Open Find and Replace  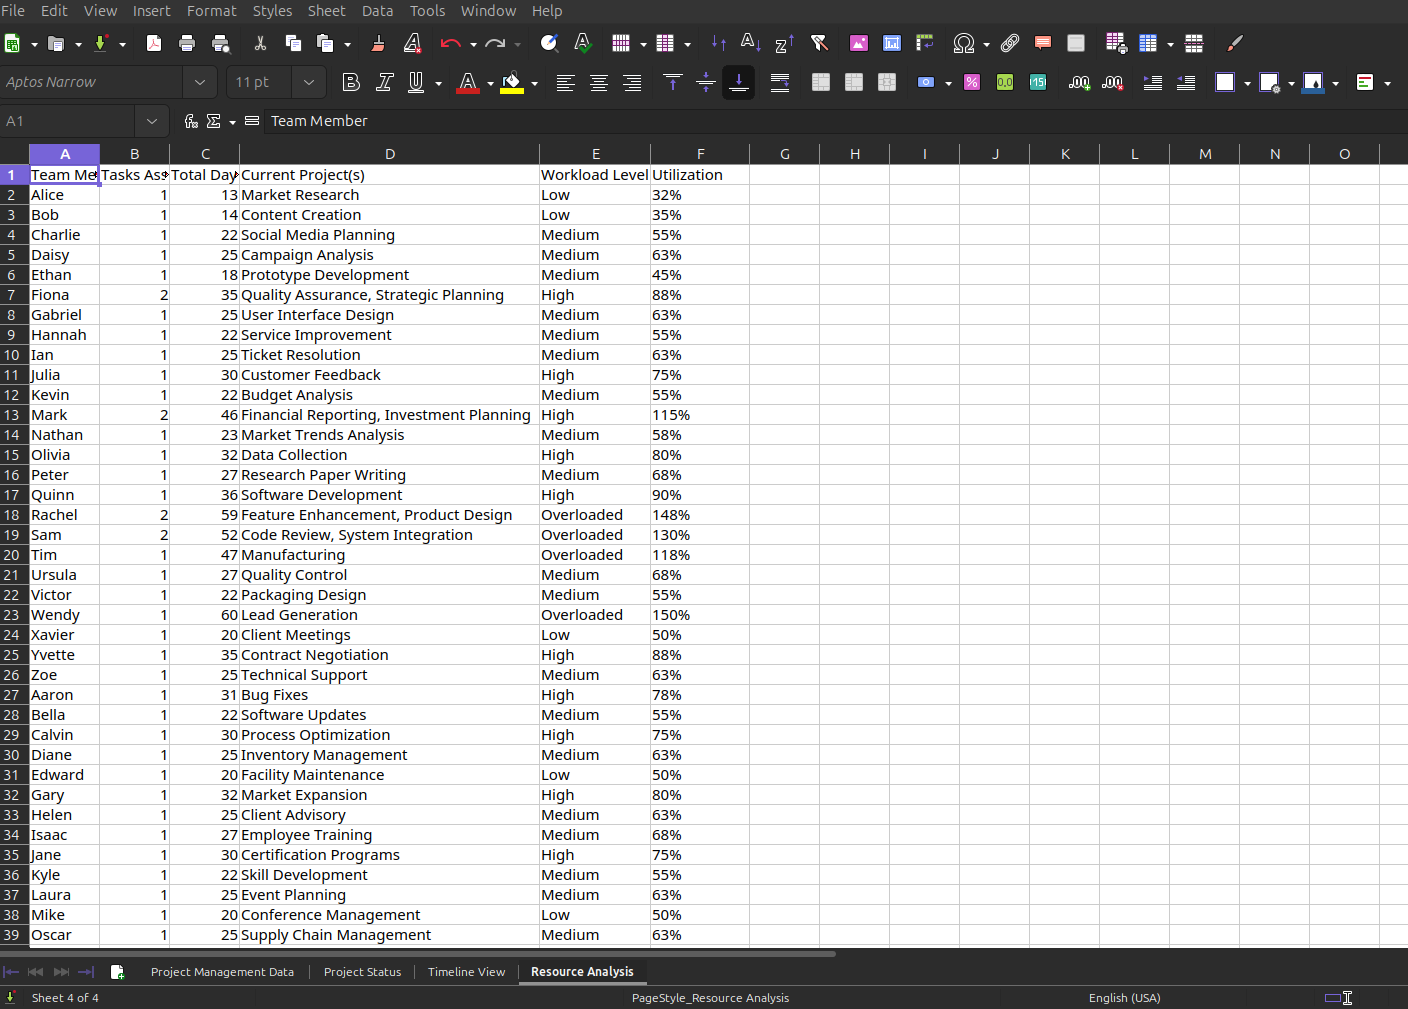point(549,43)
